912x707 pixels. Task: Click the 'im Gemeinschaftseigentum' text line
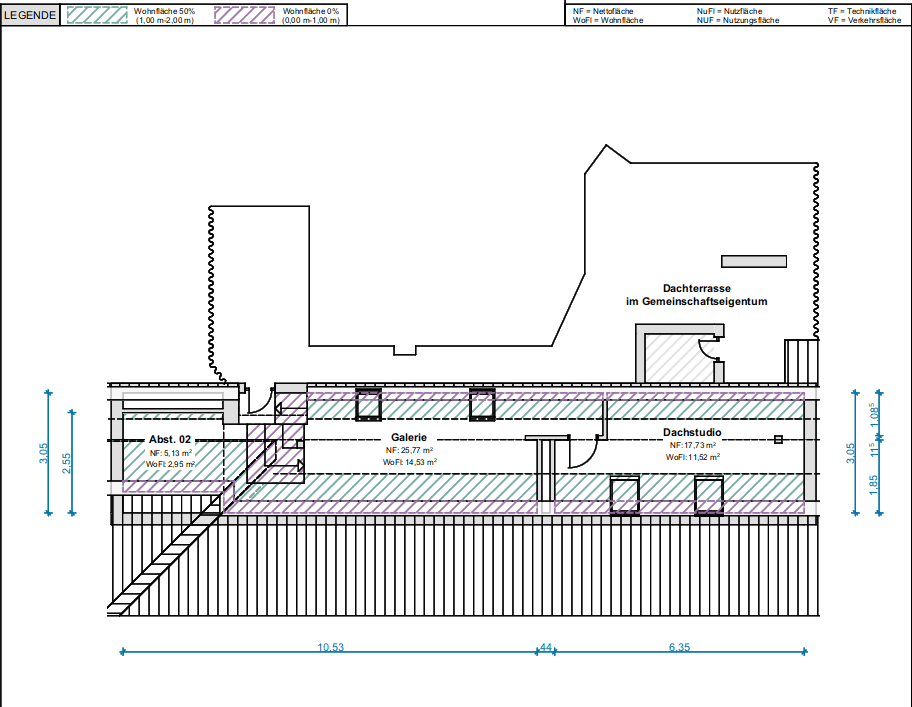pyautogui.click(x=697, y=301)
